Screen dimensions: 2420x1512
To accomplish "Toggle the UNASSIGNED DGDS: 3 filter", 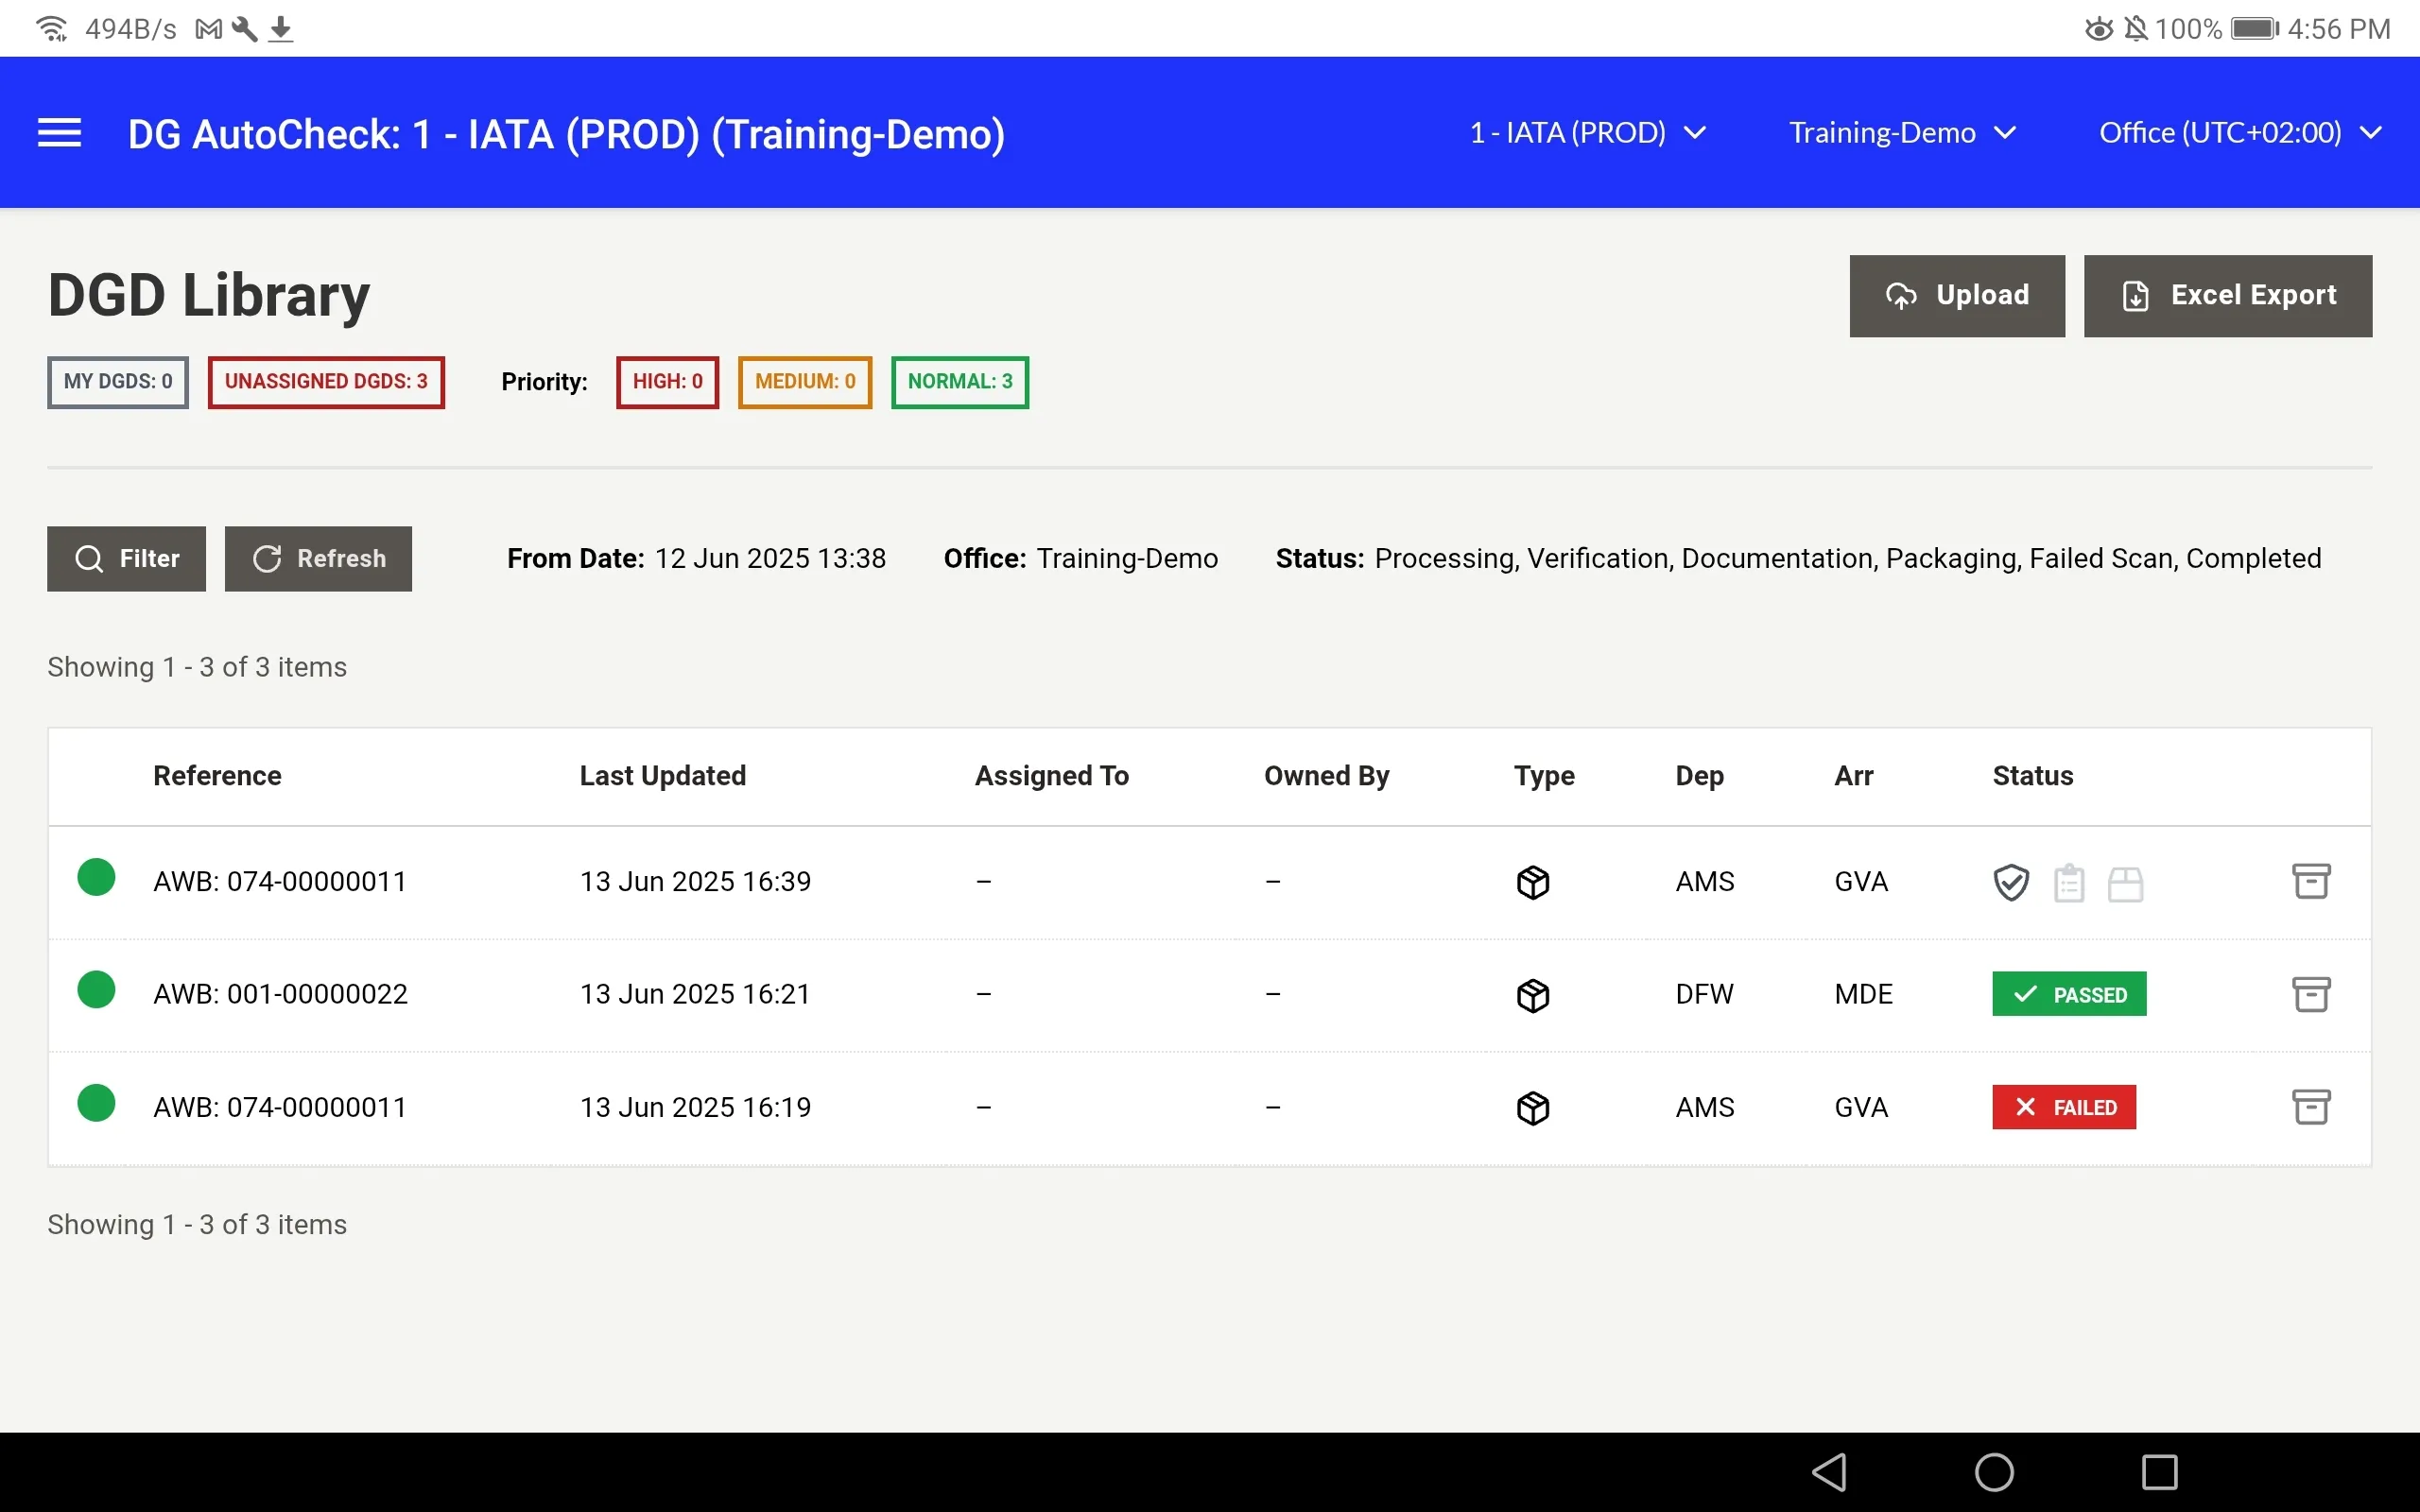I will click(x=326, y=382).
